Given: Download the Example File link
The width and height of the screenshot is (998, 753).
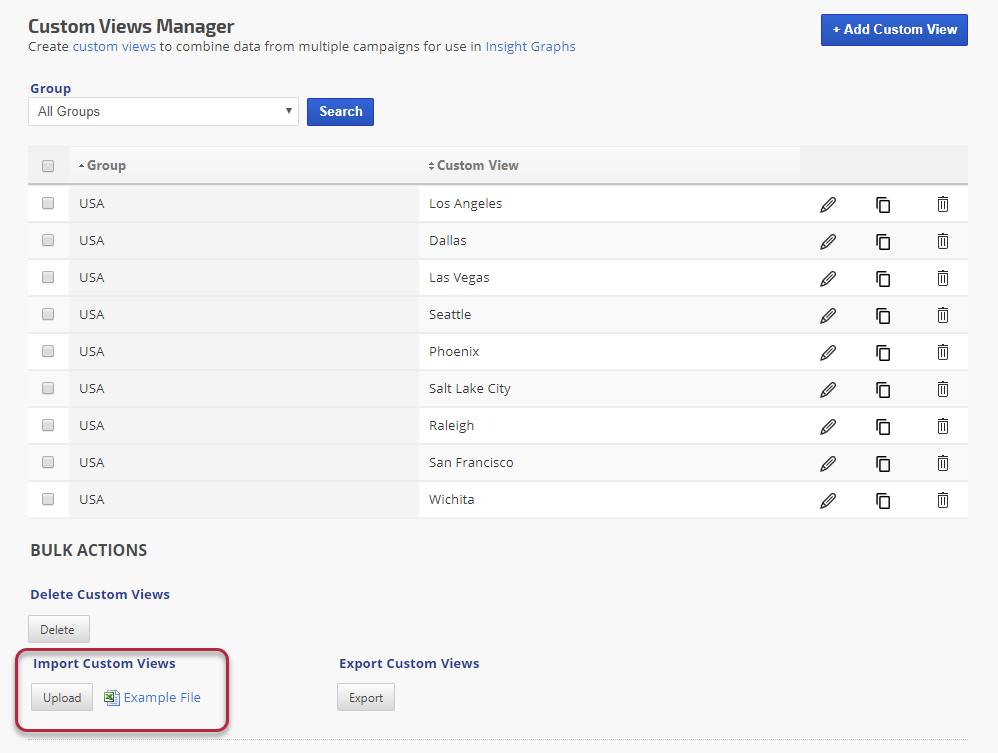Looking at the screenshot, I should [x=161, y=698].
